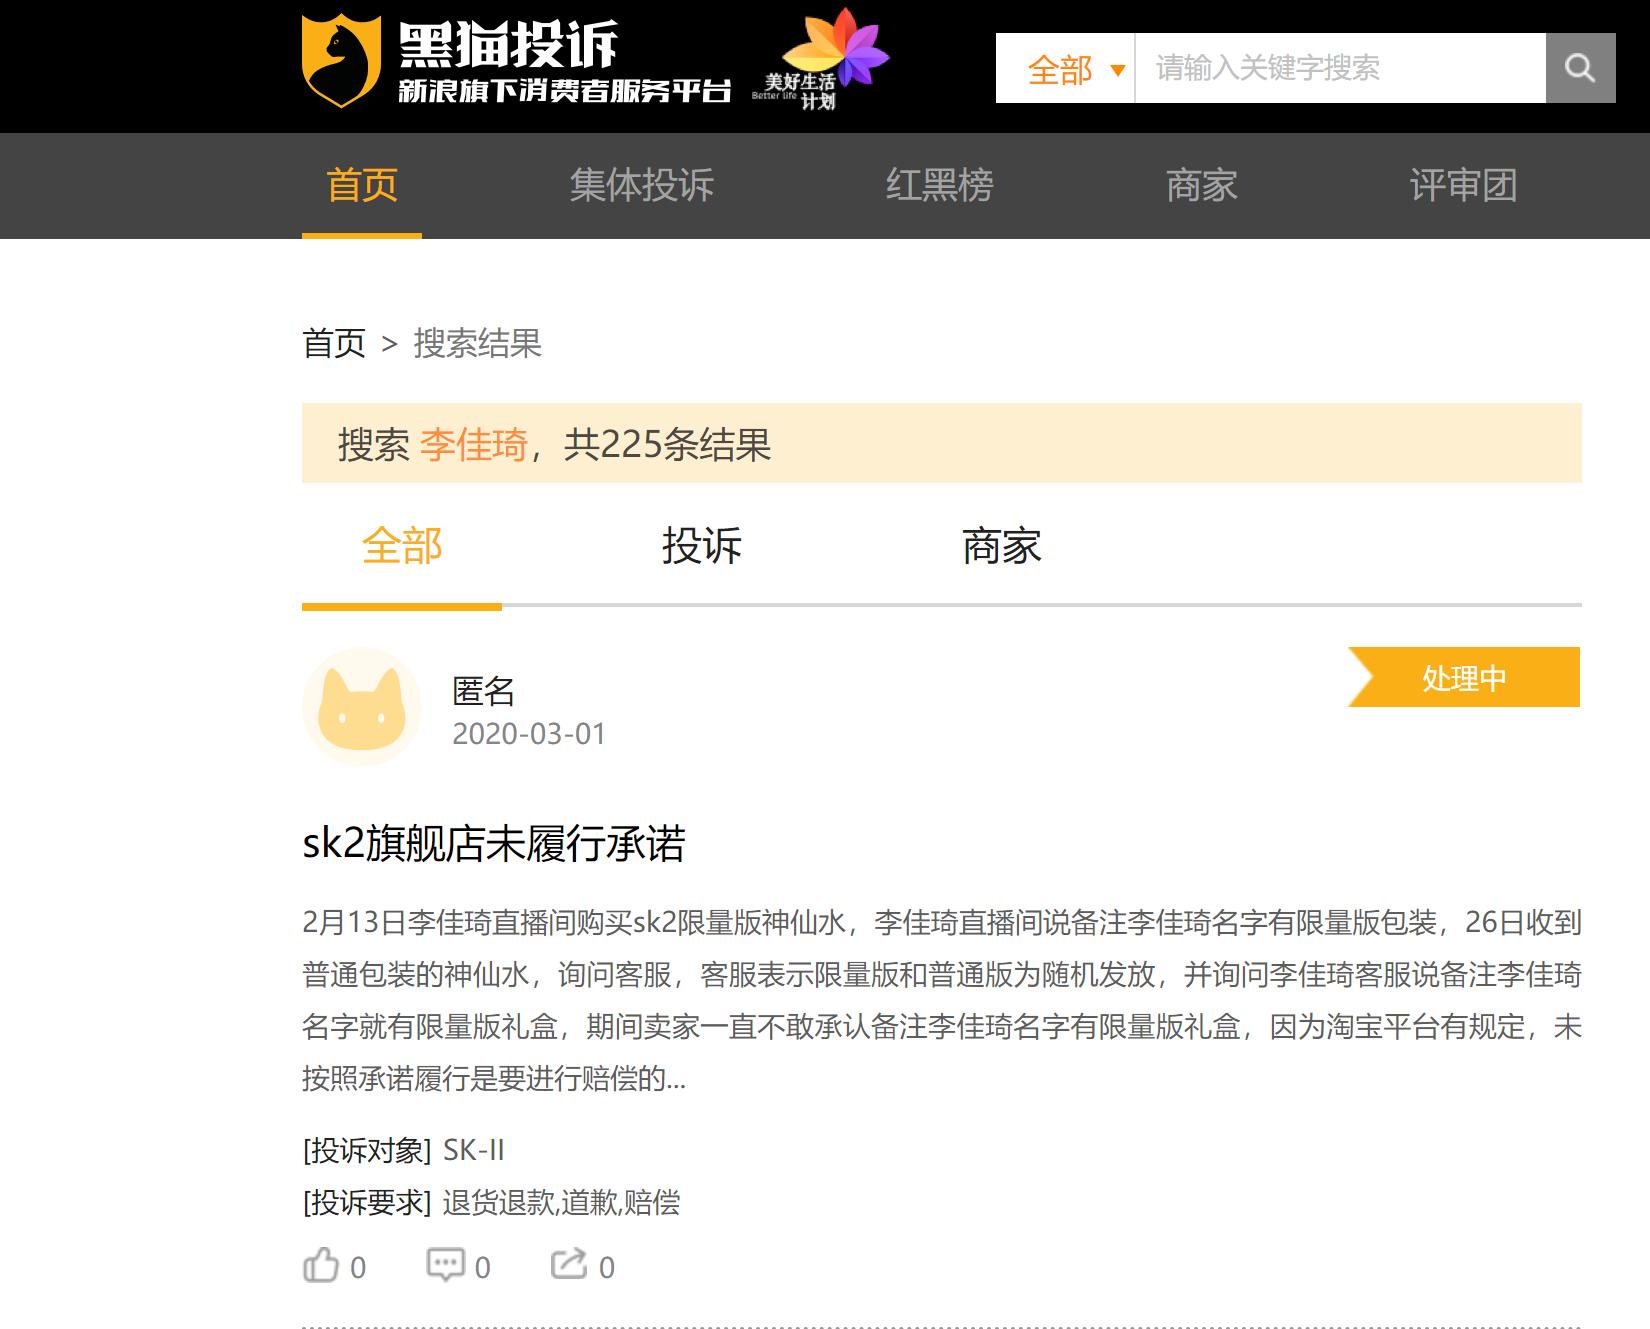Select the thumbs-up like icon on the complaint
The width and height of the screenshot is (1650, 1329).
pos(322,1264)
